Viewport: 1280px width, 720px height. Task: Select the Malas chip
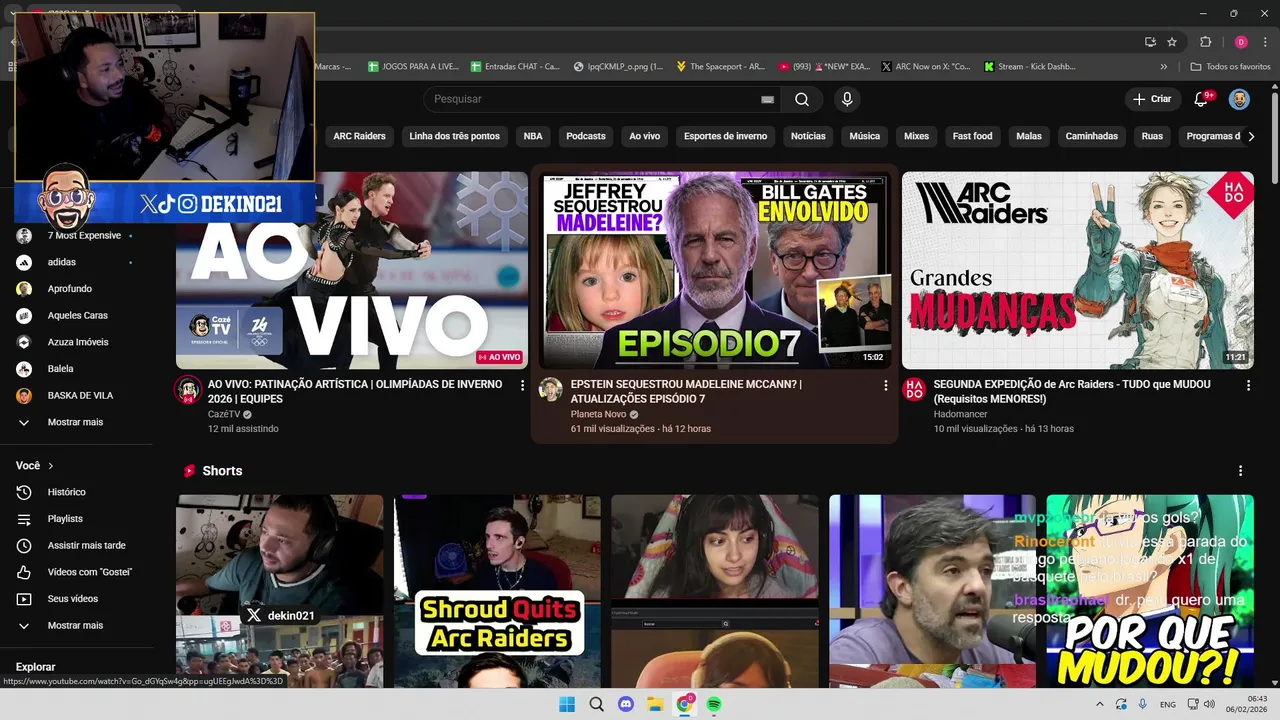tap(1029, 136)
